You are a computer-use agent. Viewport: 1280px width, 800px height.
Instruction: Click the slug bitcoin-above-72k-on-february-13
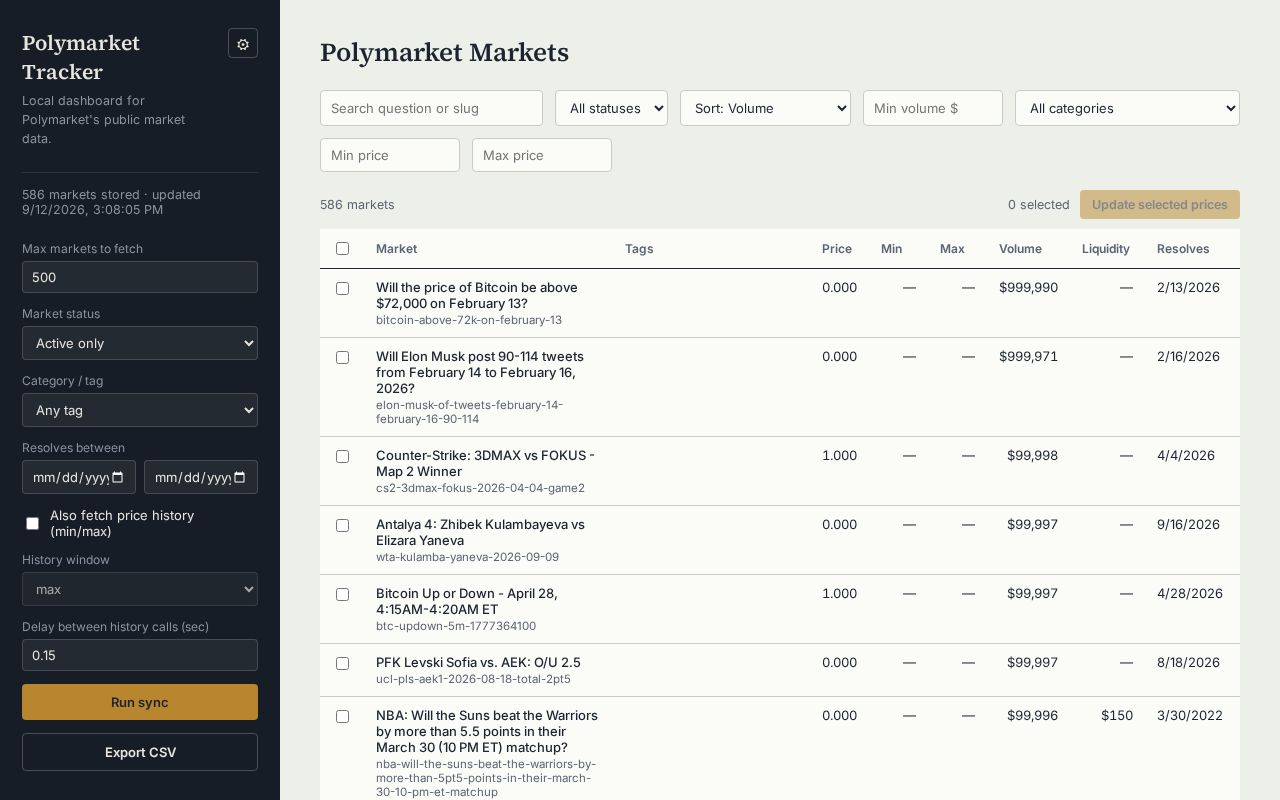(x=469, y=320)
